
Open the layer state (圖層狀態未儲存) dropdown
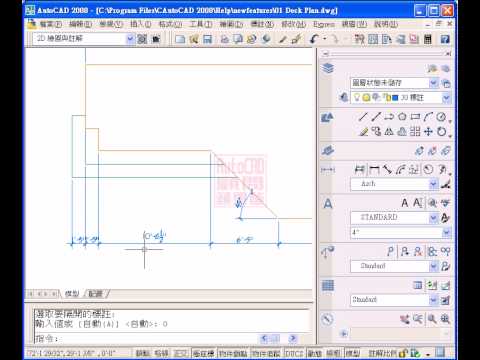(434, 82)
